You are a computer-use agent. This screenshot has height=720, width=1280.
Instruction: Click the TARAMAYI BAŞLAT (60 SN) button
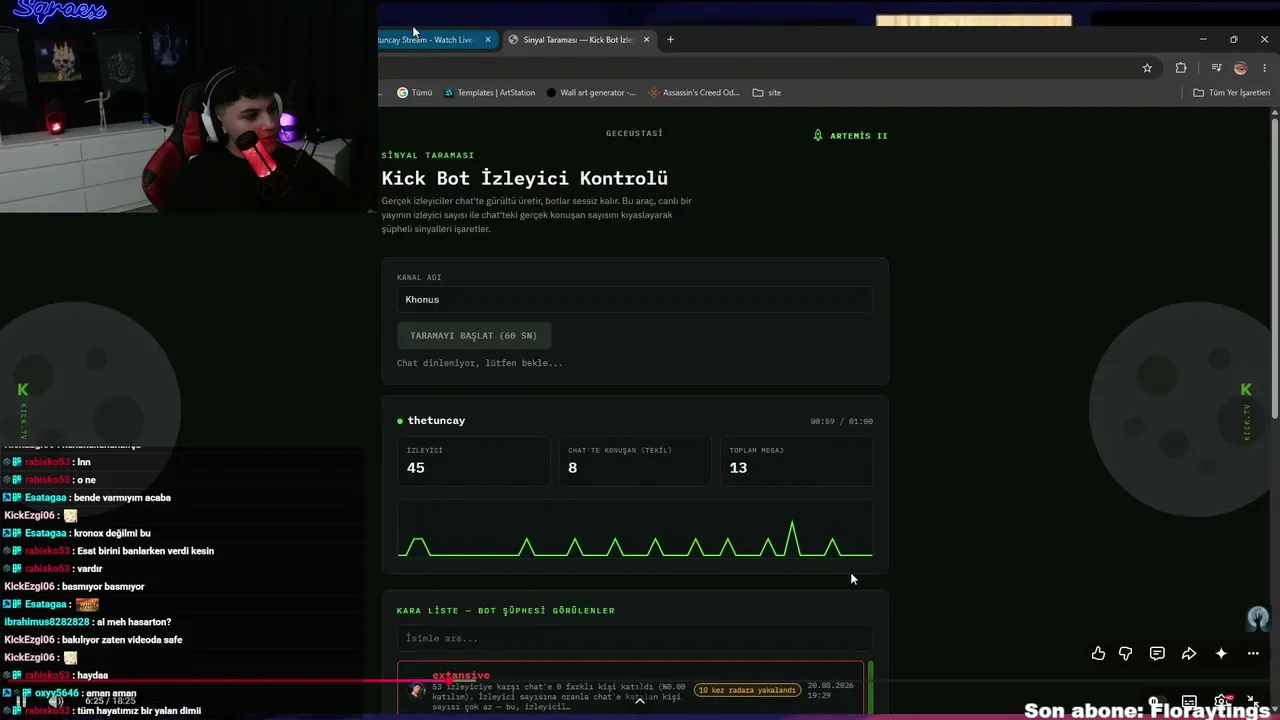pyautogui.click(x=474, y=336)
